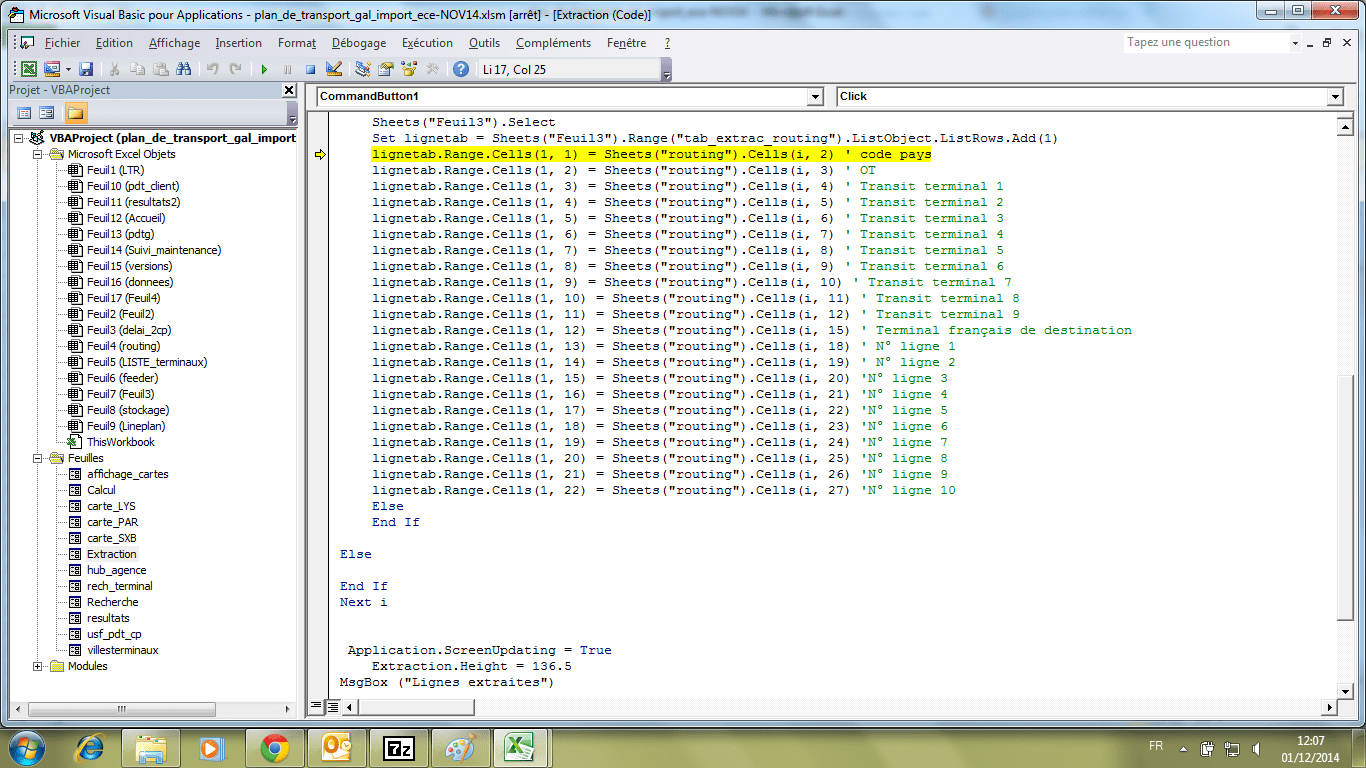Click the binoculars Find icon
Viewport: 1366px width, 768px height.
pyautogui.click(x=183, y=69)
